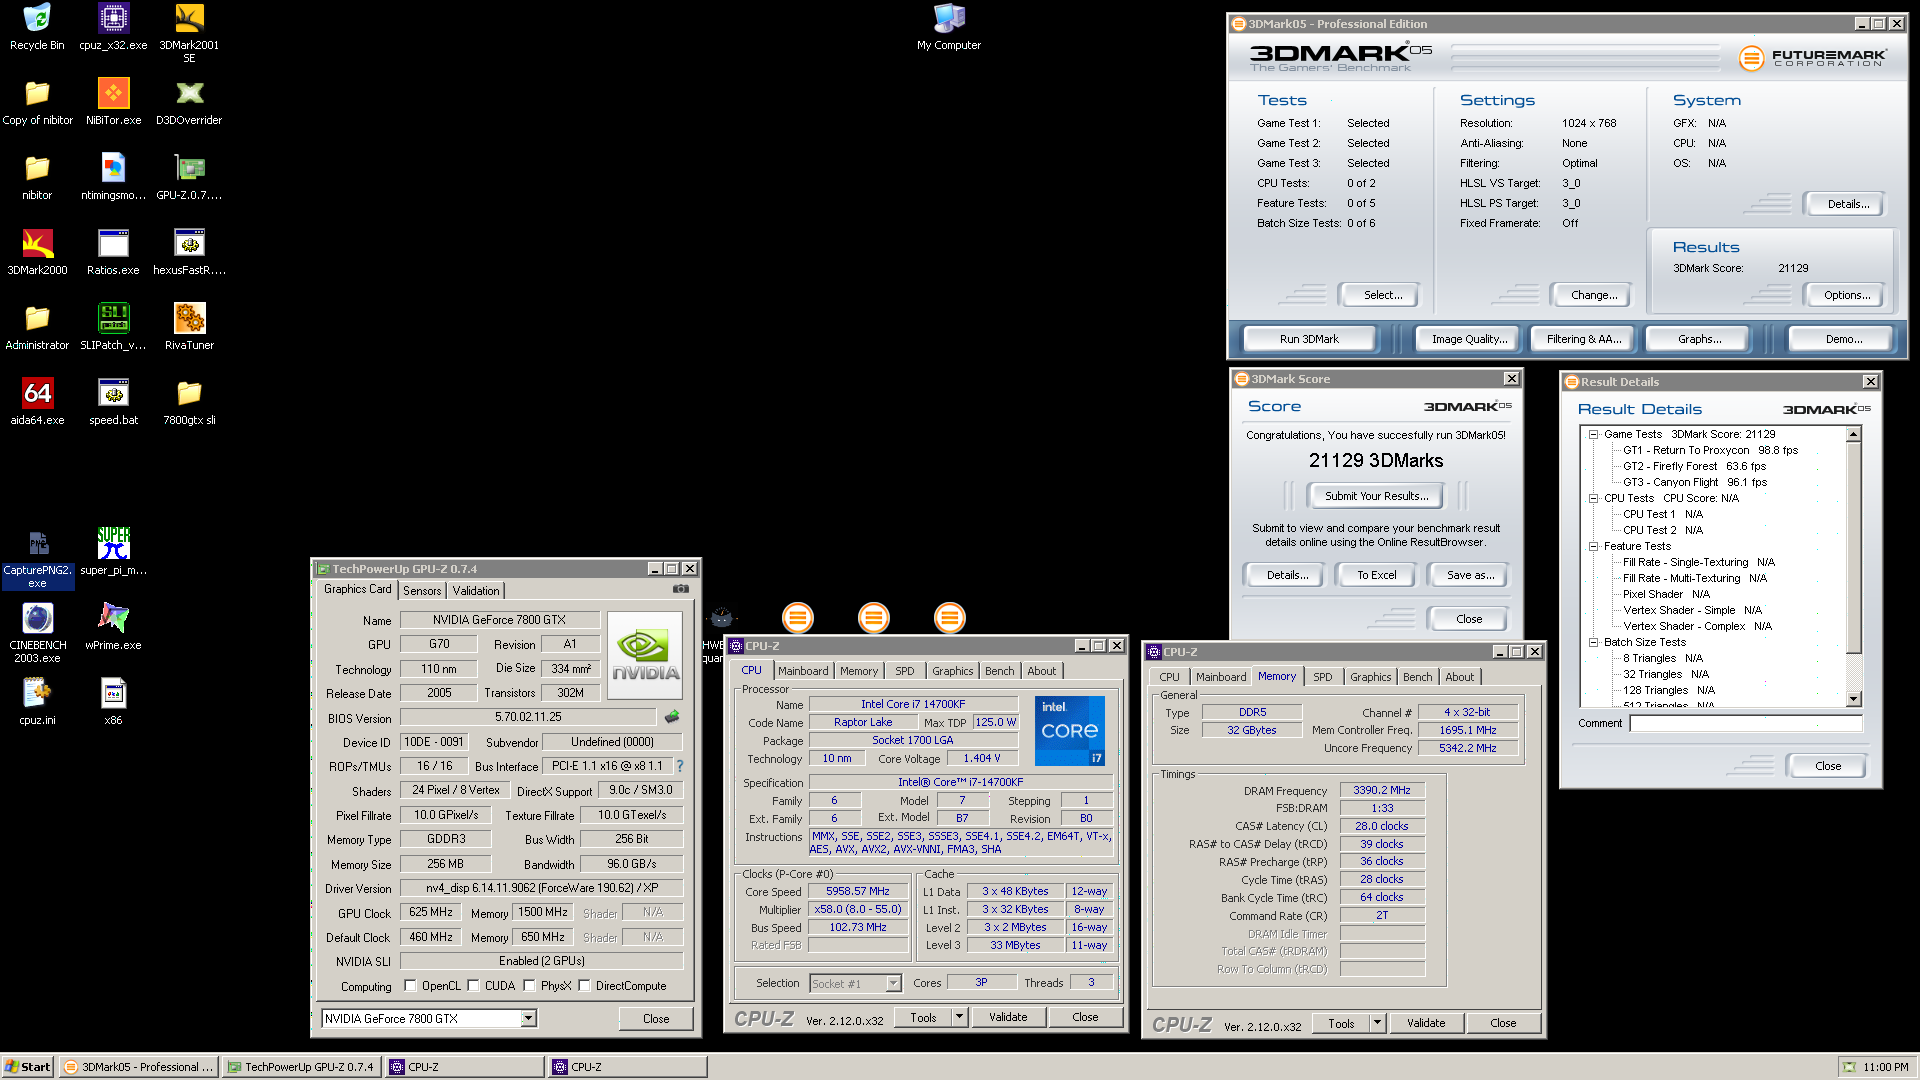The image size is (1920, 1080).
Task: Click To Excel button
Action: [x=1377, y=575]
